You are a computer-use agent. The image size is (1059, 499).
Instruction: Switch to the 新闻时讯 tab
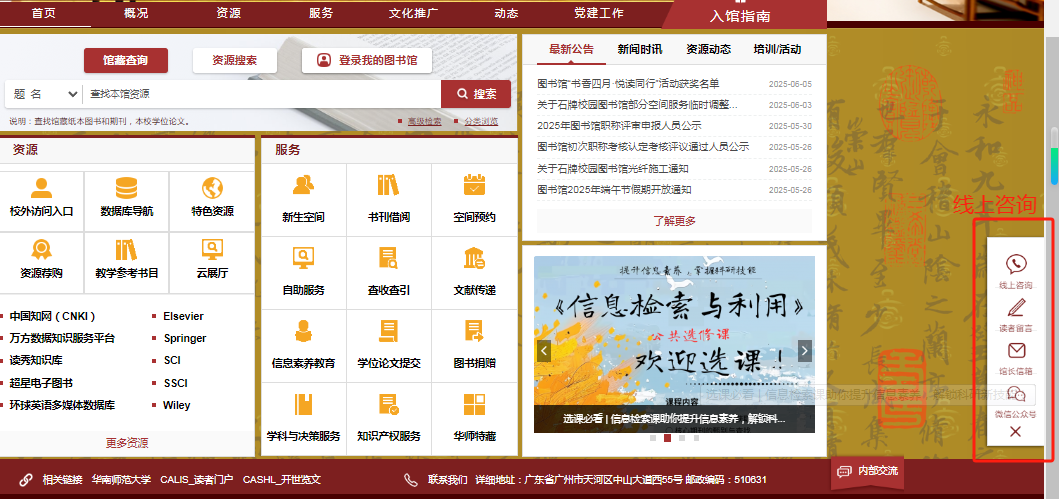click(639, 49)
